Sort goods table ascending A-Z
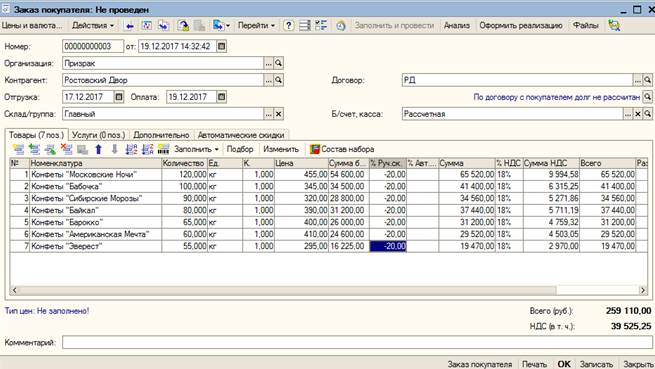The height and width of the screenshot is (369, 655). pyautogui.click(x=131, y=149)
